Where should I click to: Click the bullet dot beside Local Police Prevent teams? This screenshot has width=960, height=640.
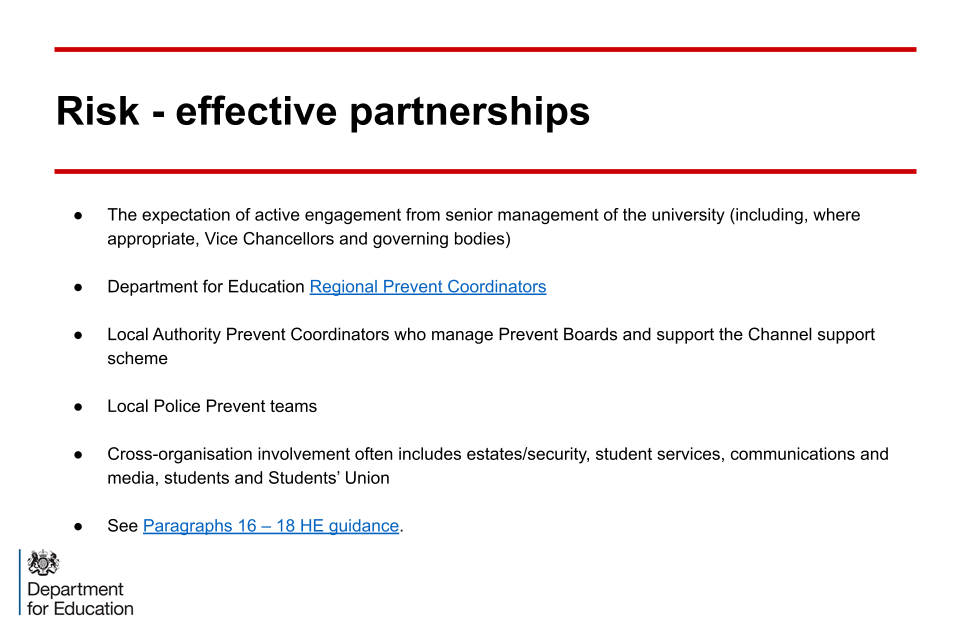[x=77, y=407]
